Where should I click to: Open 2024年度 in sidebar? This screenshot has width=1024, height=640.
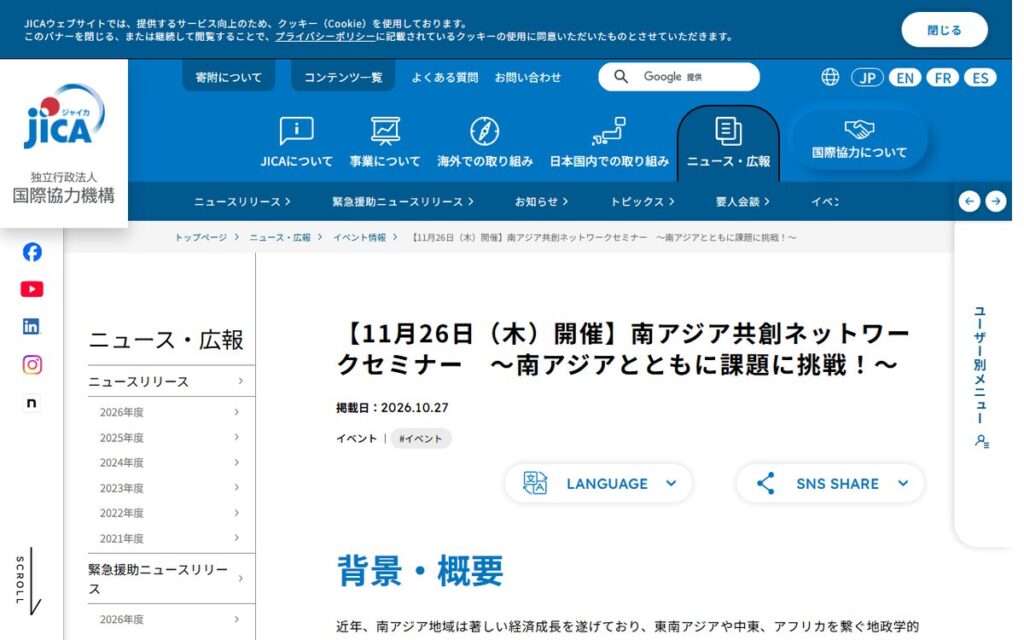point(171,462)
